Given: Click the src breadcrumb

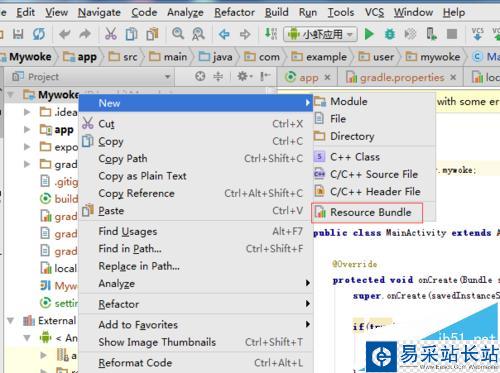Looking at the screenshot, I should (123, 57).
